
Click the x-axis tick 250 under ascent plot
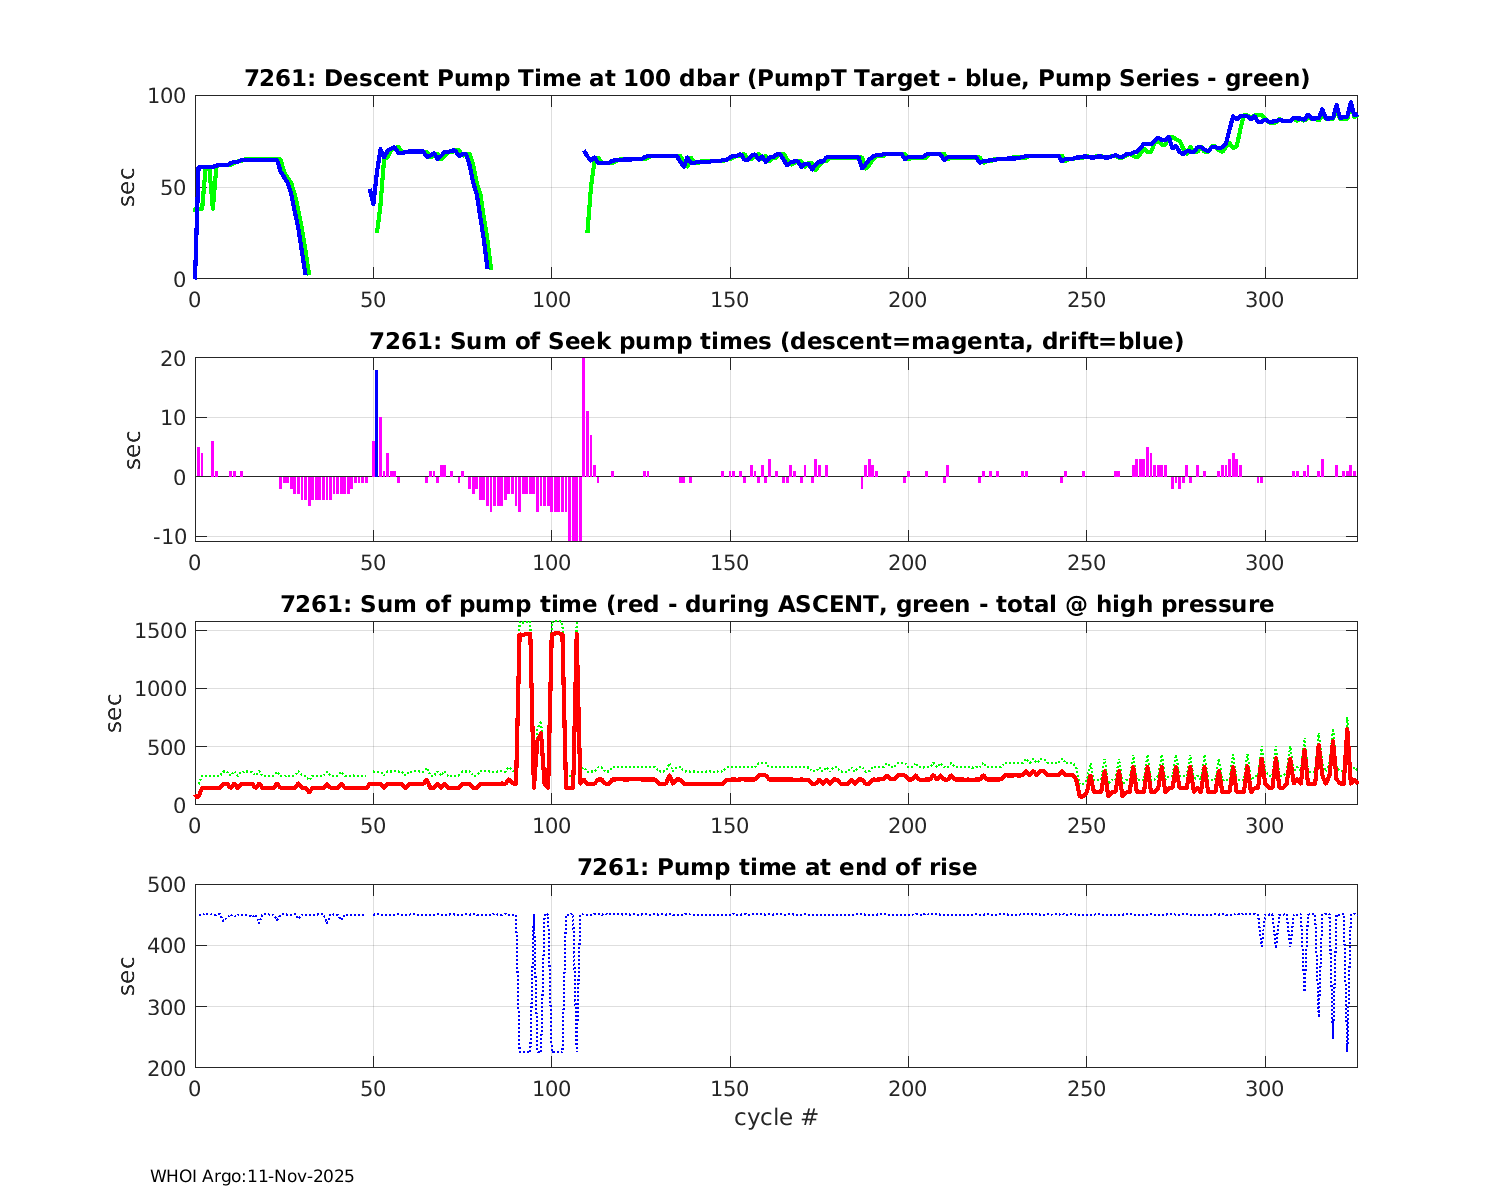(1086, 825)
